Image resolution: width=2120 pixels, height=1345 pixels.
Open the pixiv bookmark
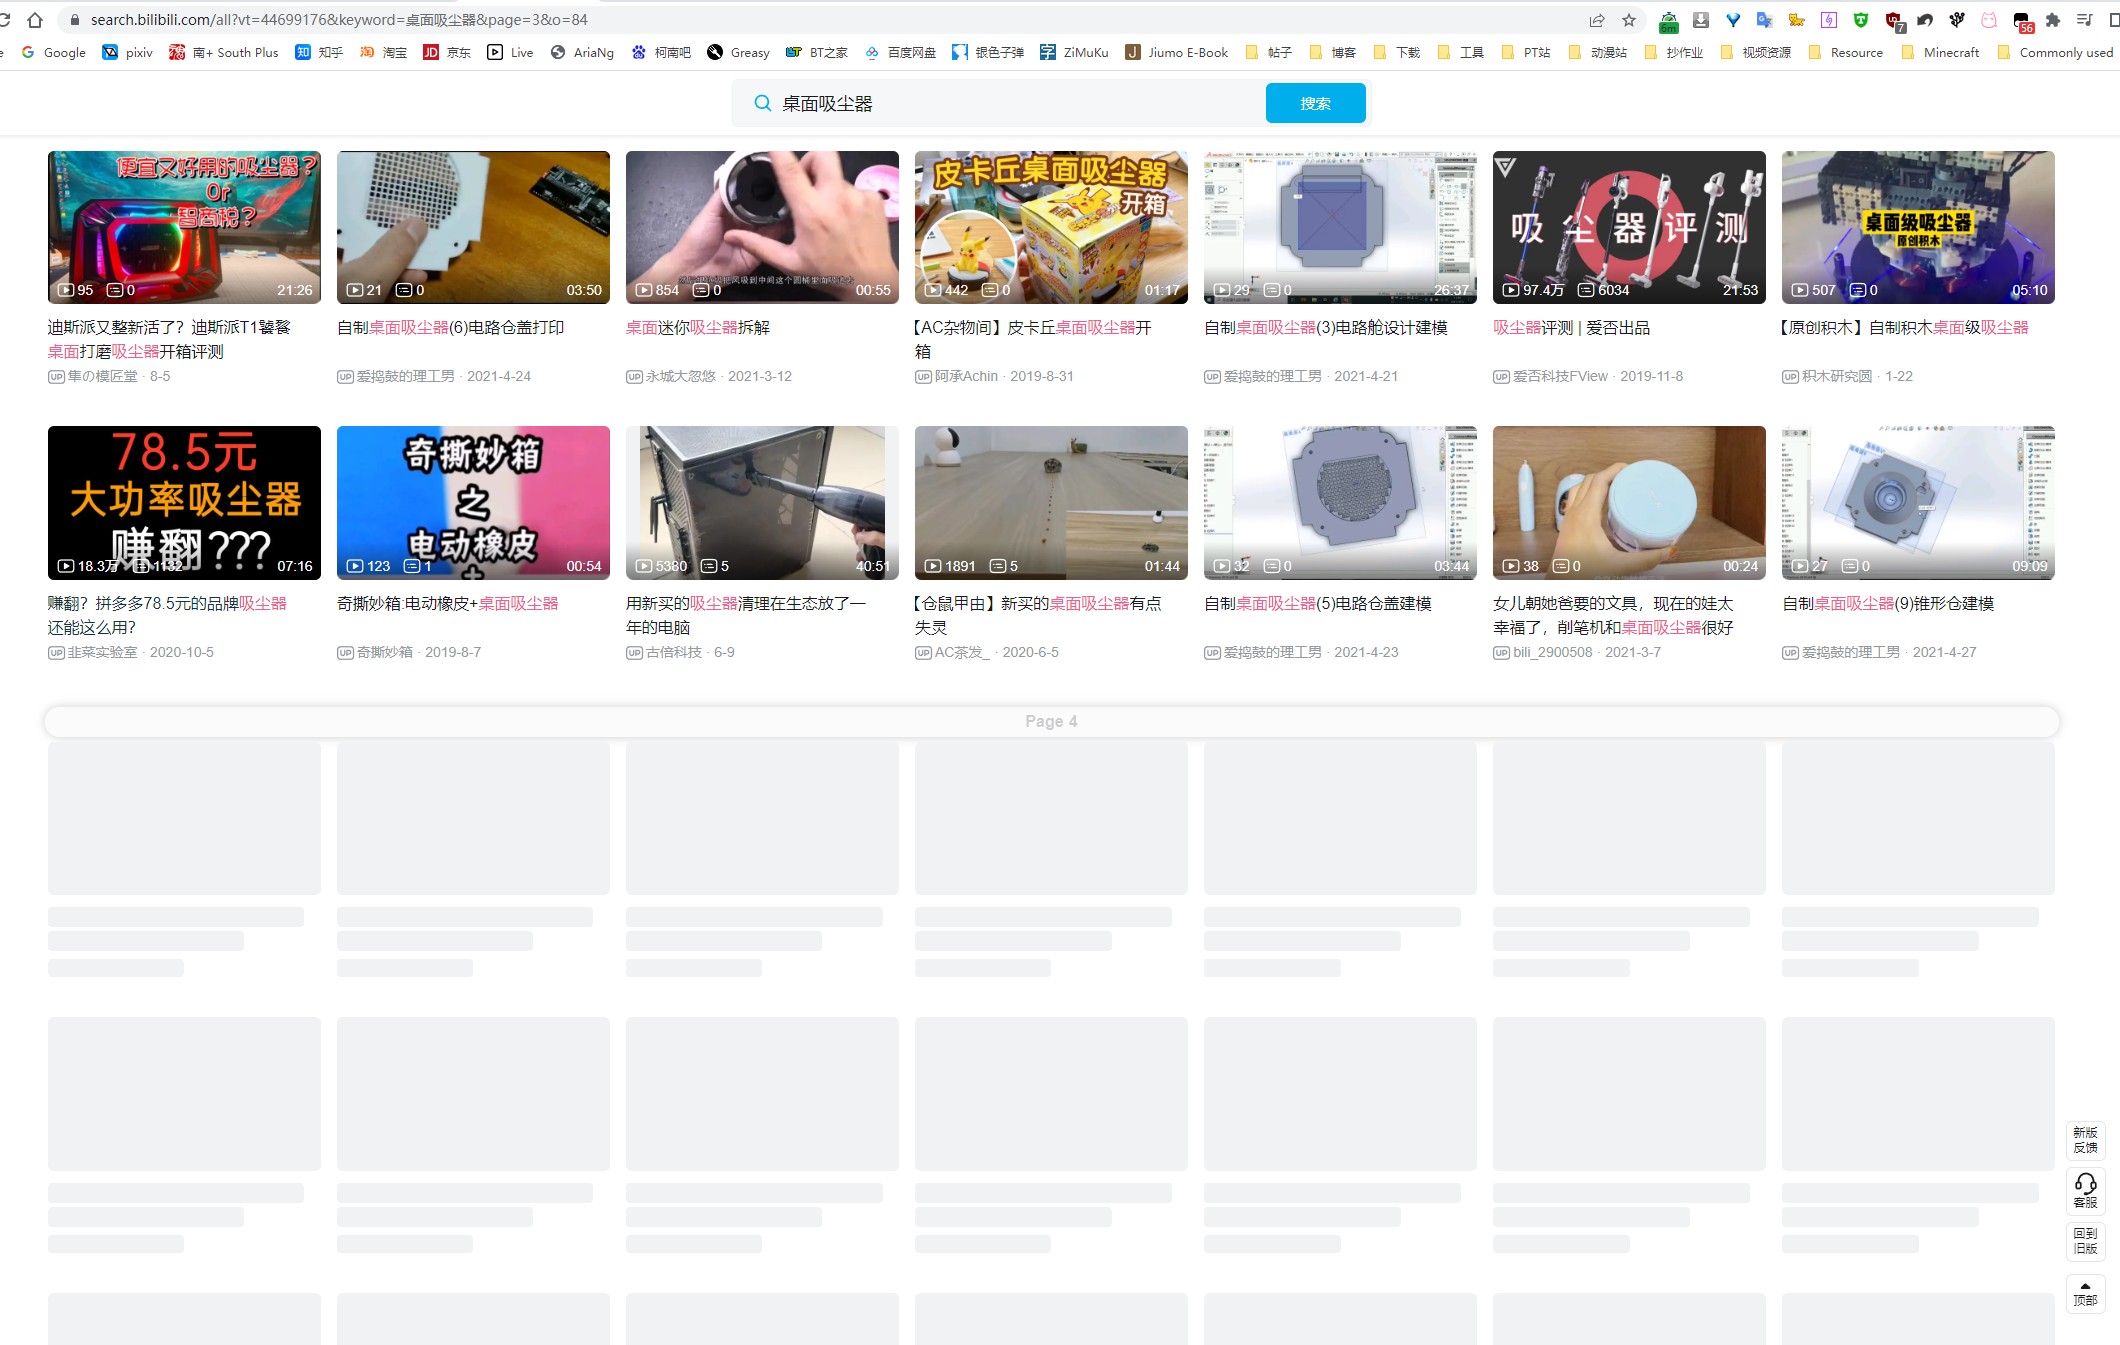click(128, 52)
